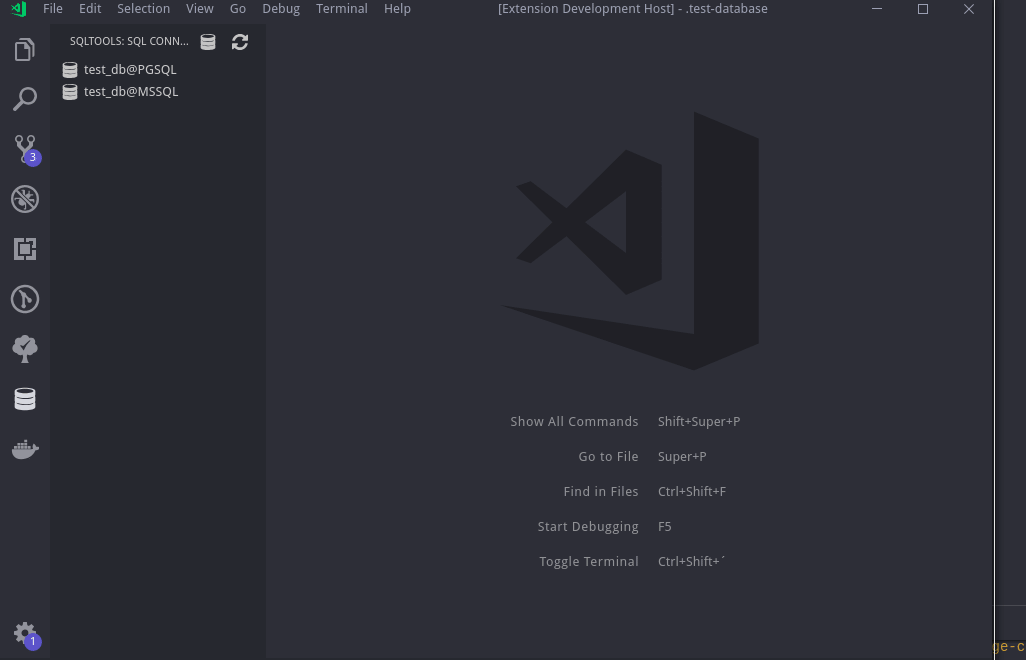Click the Ctrl+Shift+F shortcut text
The image size is (1026, 660).
pos(692,491)
